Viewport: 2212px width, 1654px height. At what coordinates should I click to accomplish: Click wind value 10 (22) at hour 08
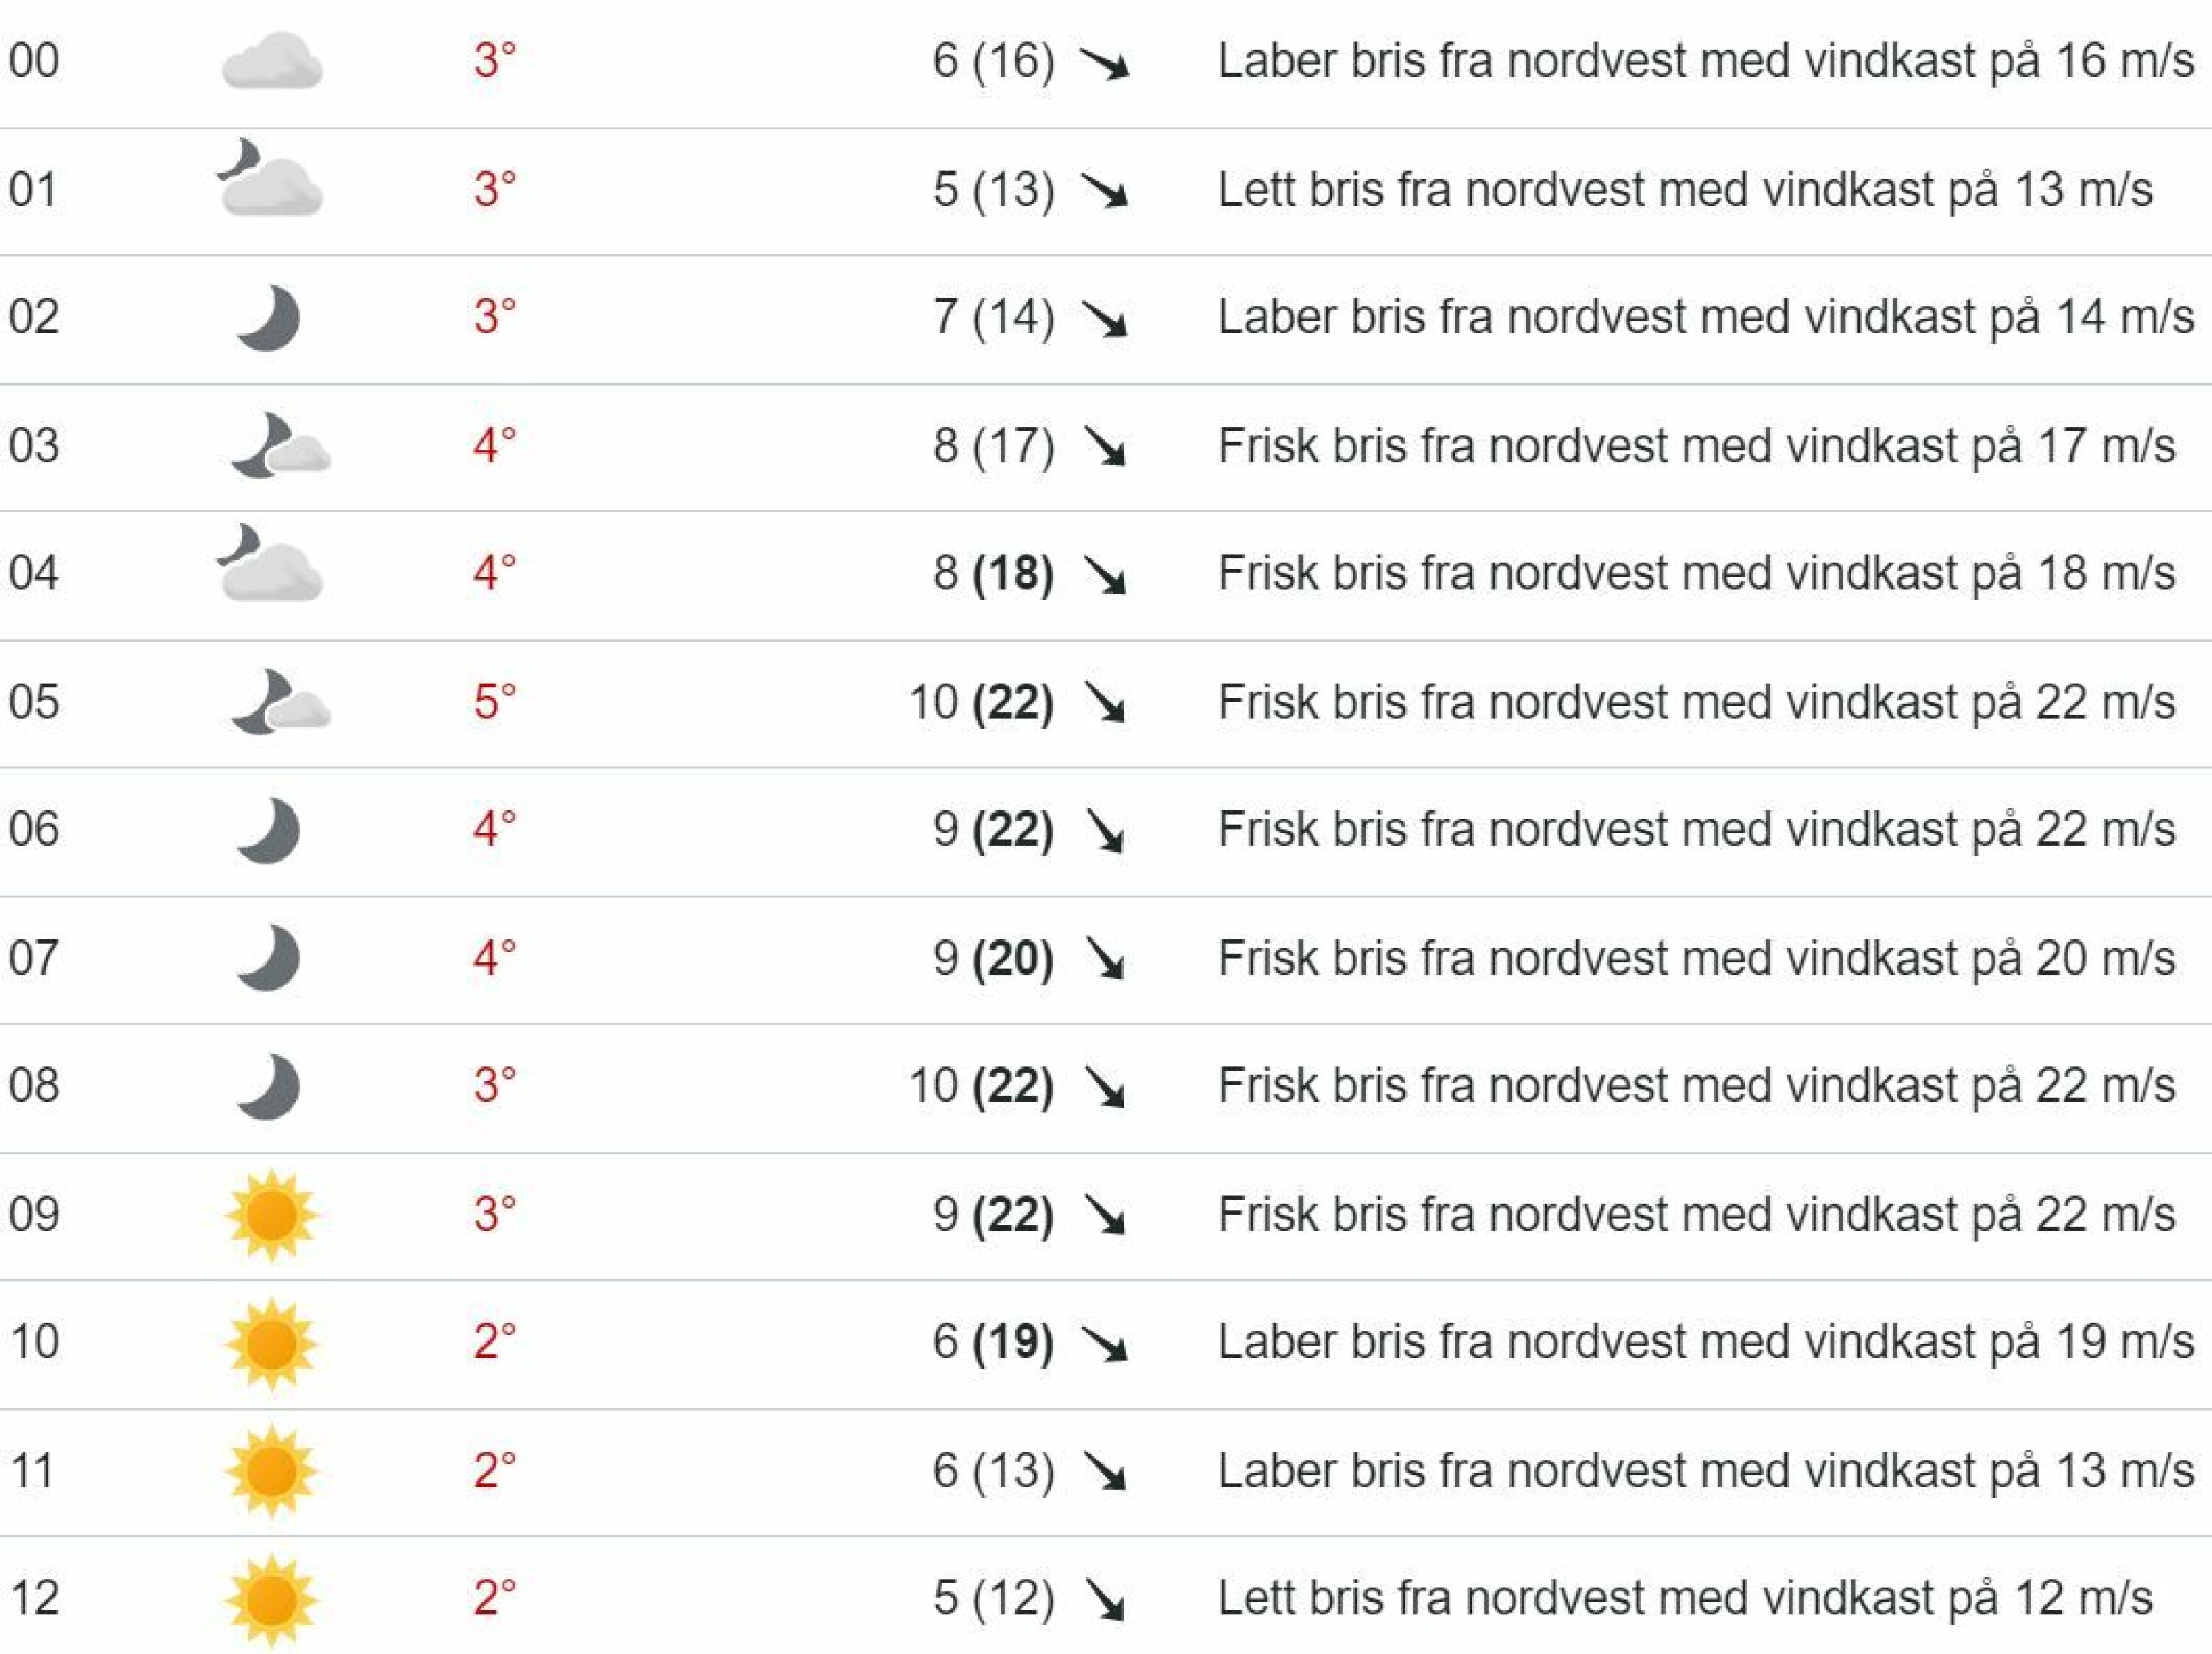tap(981, 1086)
